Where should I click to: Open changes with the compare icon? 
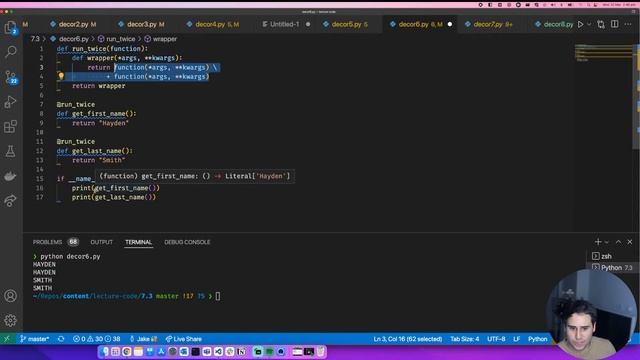[x=601, y=24]
